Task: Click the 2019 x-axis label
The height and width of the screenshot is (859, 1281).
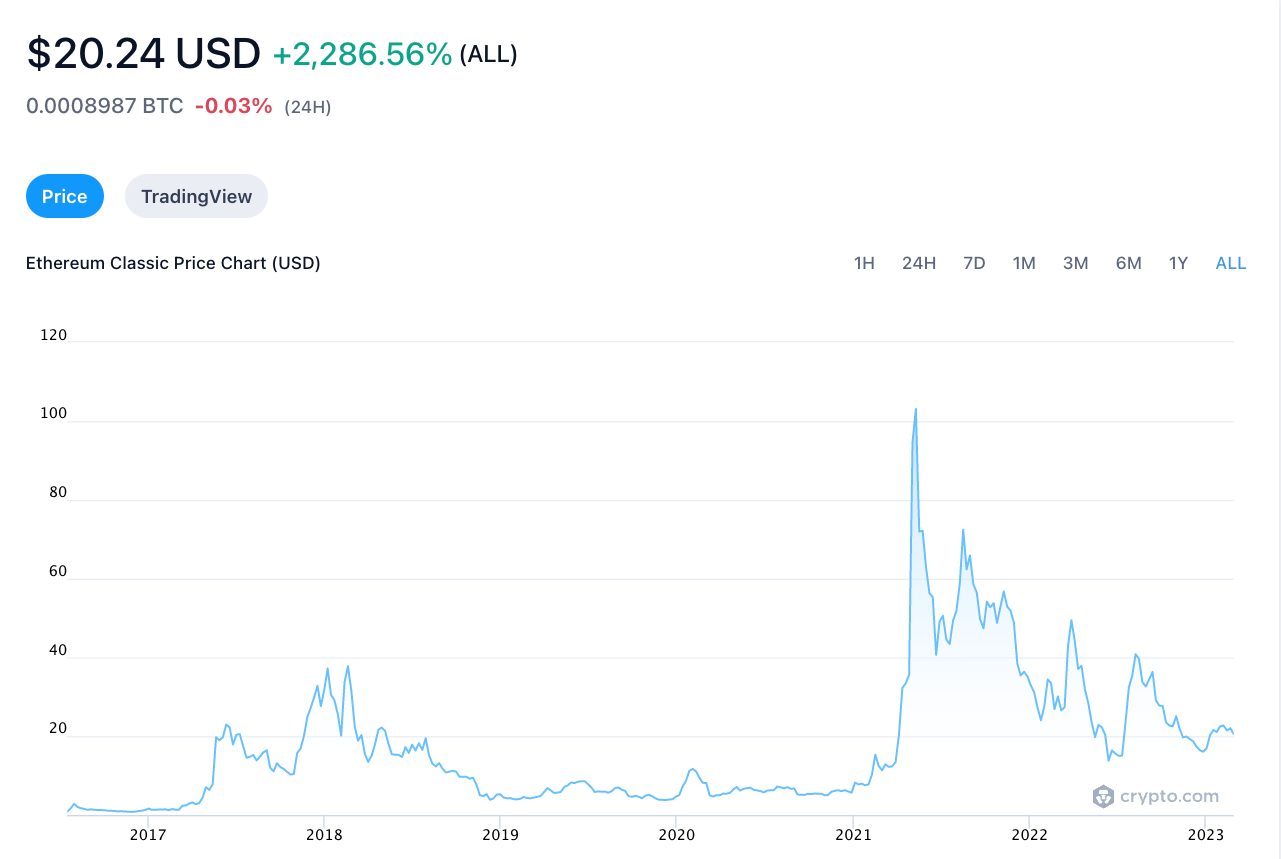Action: (500, 834)
